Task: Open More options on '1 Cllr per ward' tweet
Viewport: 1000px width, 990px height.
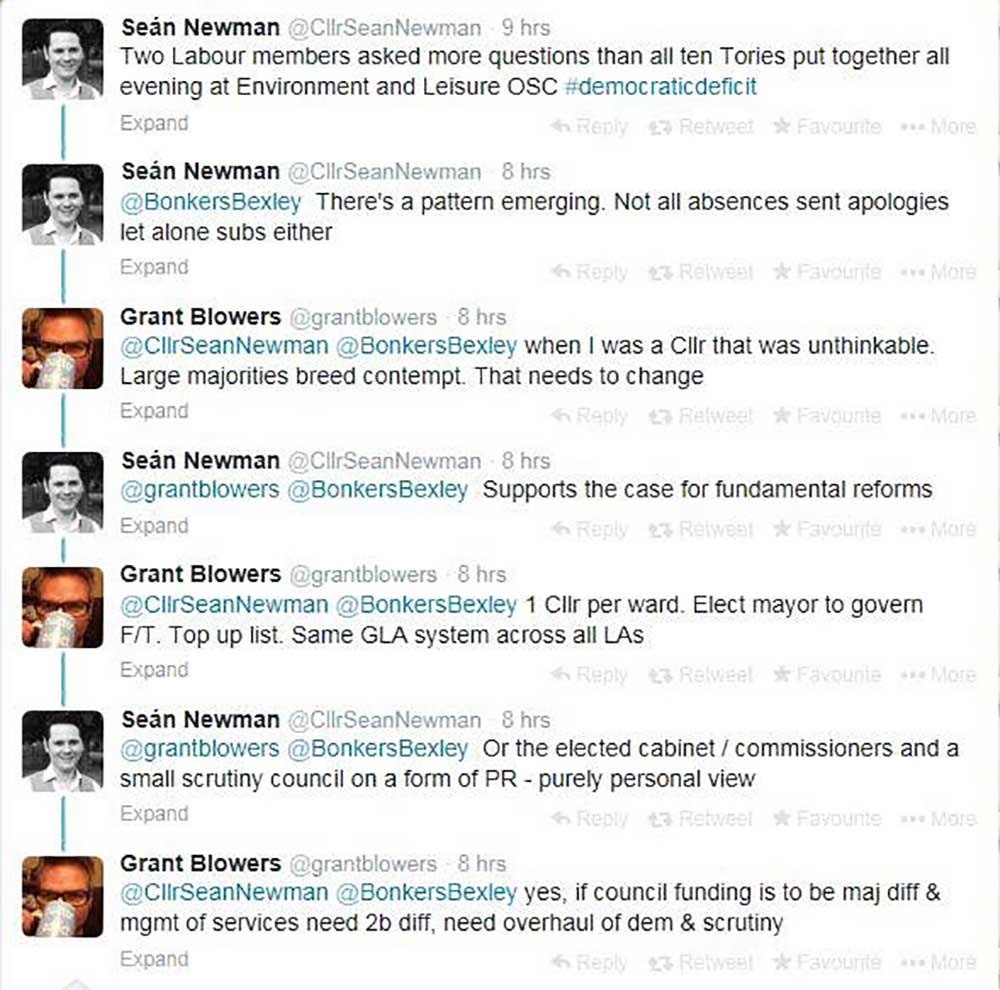Action: pyautogui.click(x=938, y=675)
